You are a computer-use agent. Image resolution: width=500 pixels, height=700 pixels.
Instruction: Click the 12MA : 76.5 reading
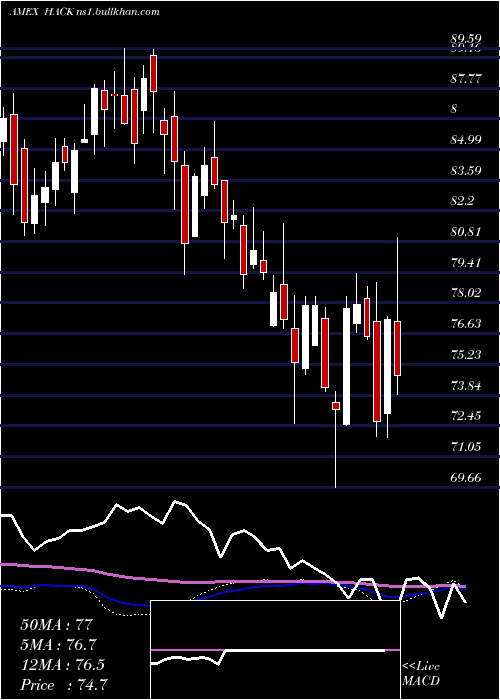[x=62, y=665]
